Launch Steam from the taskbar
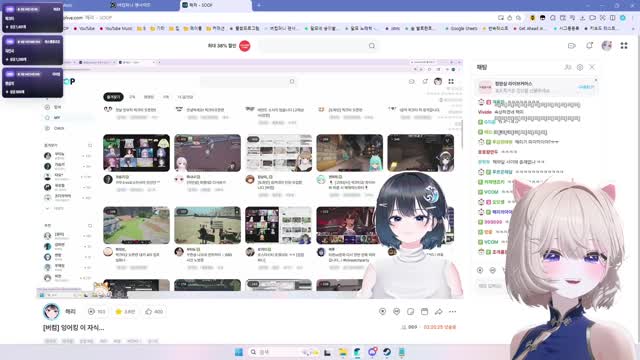The image size is (640, 360). (x=387, y=352)
